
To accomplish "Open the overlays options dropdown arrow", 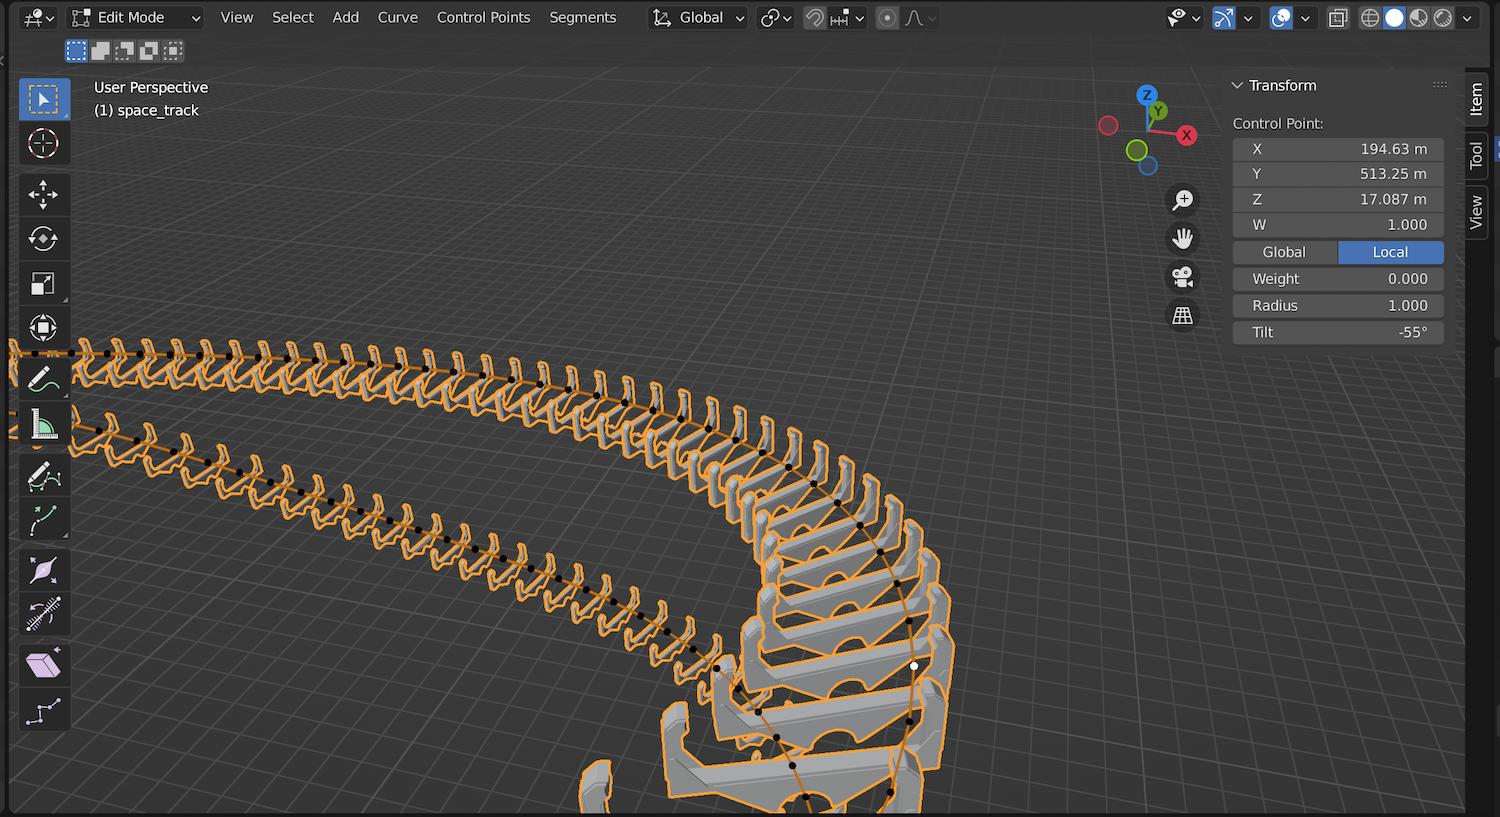I will [x=1305, y=18].
